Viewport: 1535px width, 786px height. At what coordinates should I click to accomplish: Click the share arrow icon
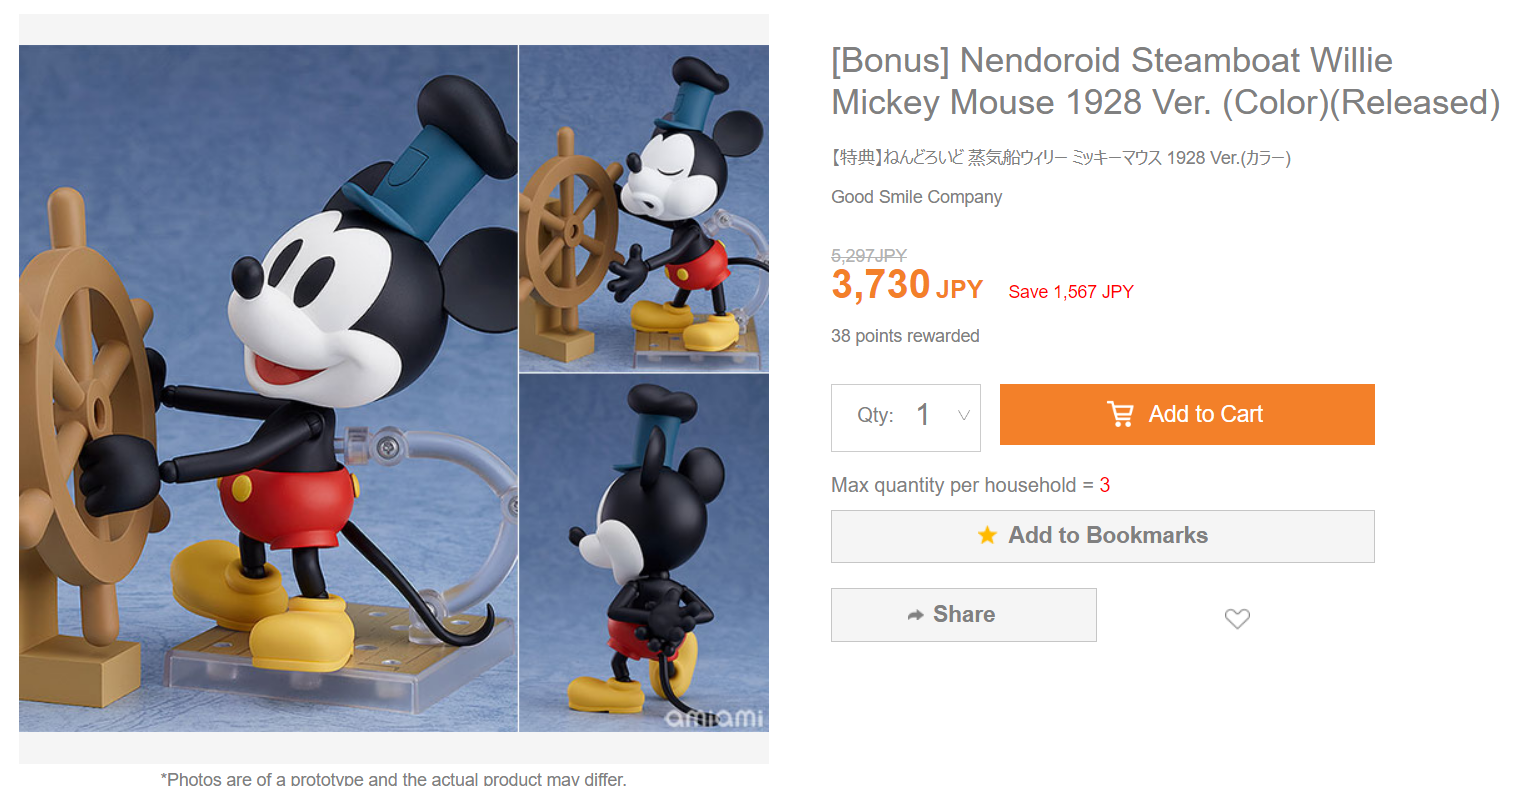[915, 615]
